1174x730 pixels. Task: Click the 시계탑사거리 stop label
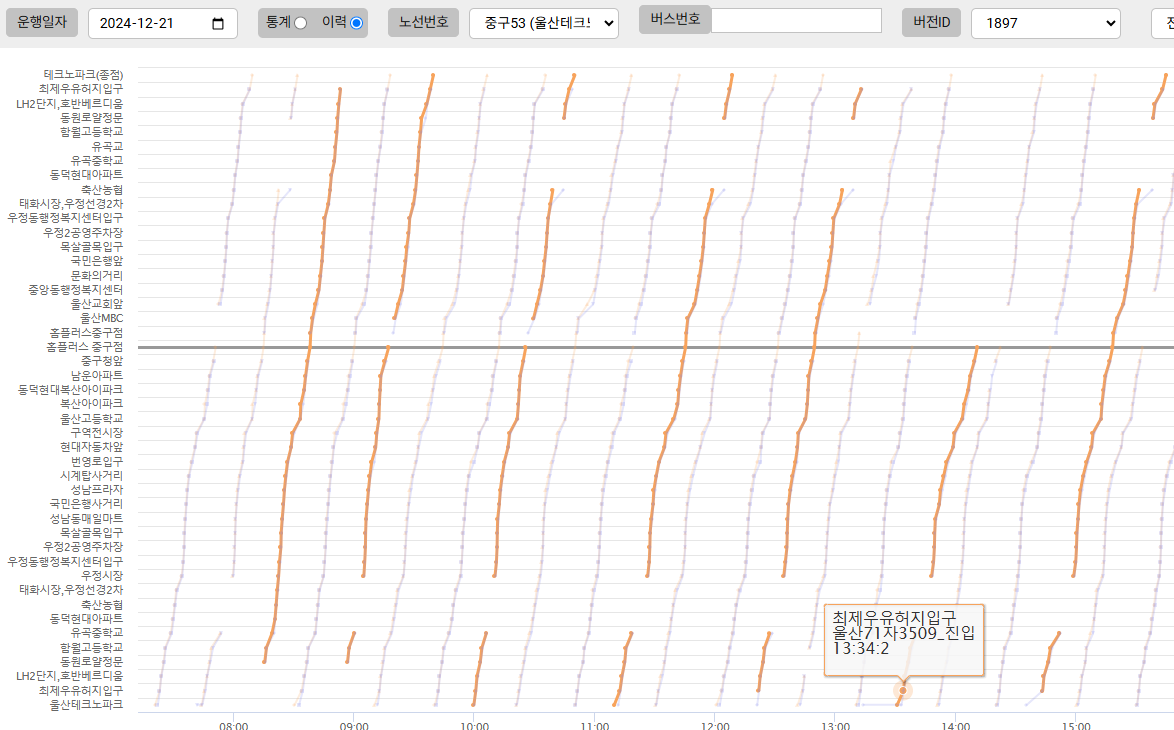(91, 476)
